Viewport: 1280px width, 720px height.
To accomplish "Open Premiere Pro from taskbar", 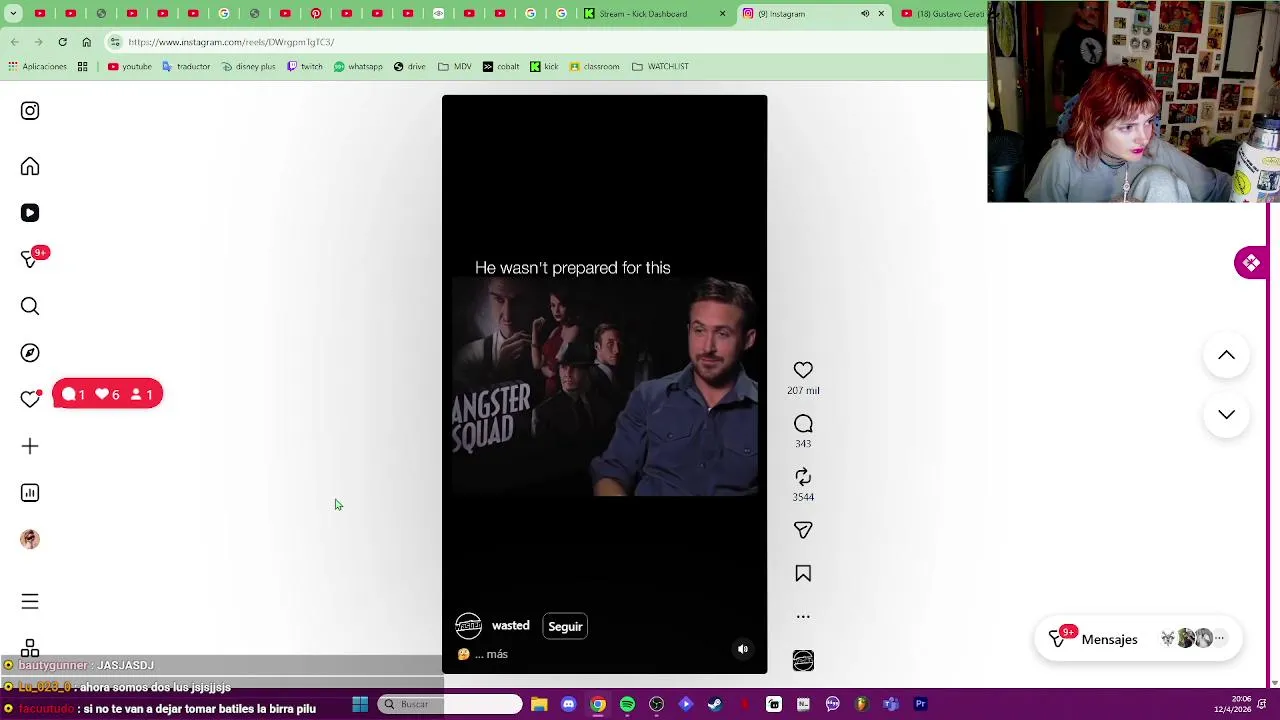I will [920, 705].
